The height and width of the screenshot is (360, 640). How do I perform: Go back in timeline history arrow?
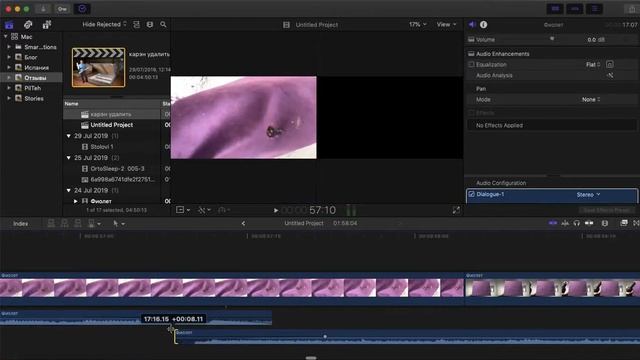tap(243, 223)
